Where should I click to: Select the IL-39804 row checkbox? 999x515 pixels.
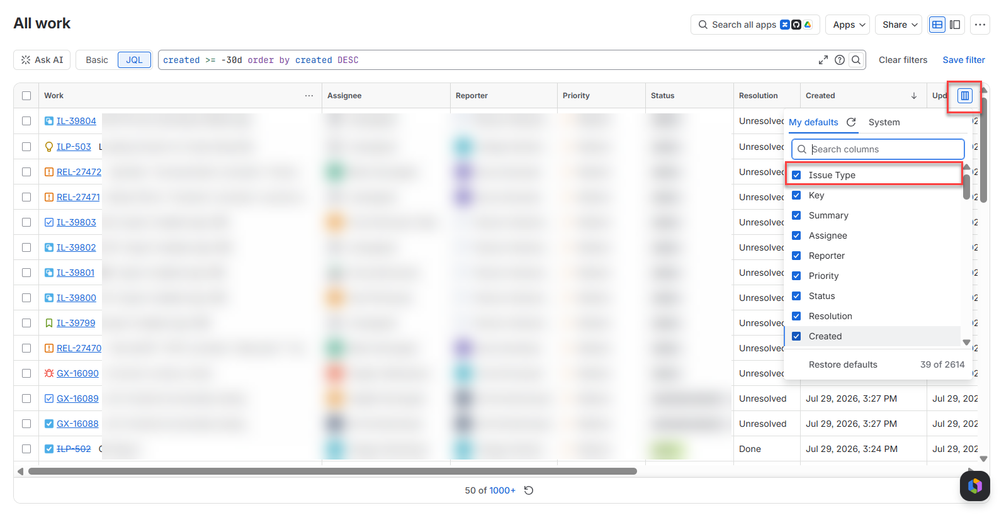click(26, 120)
